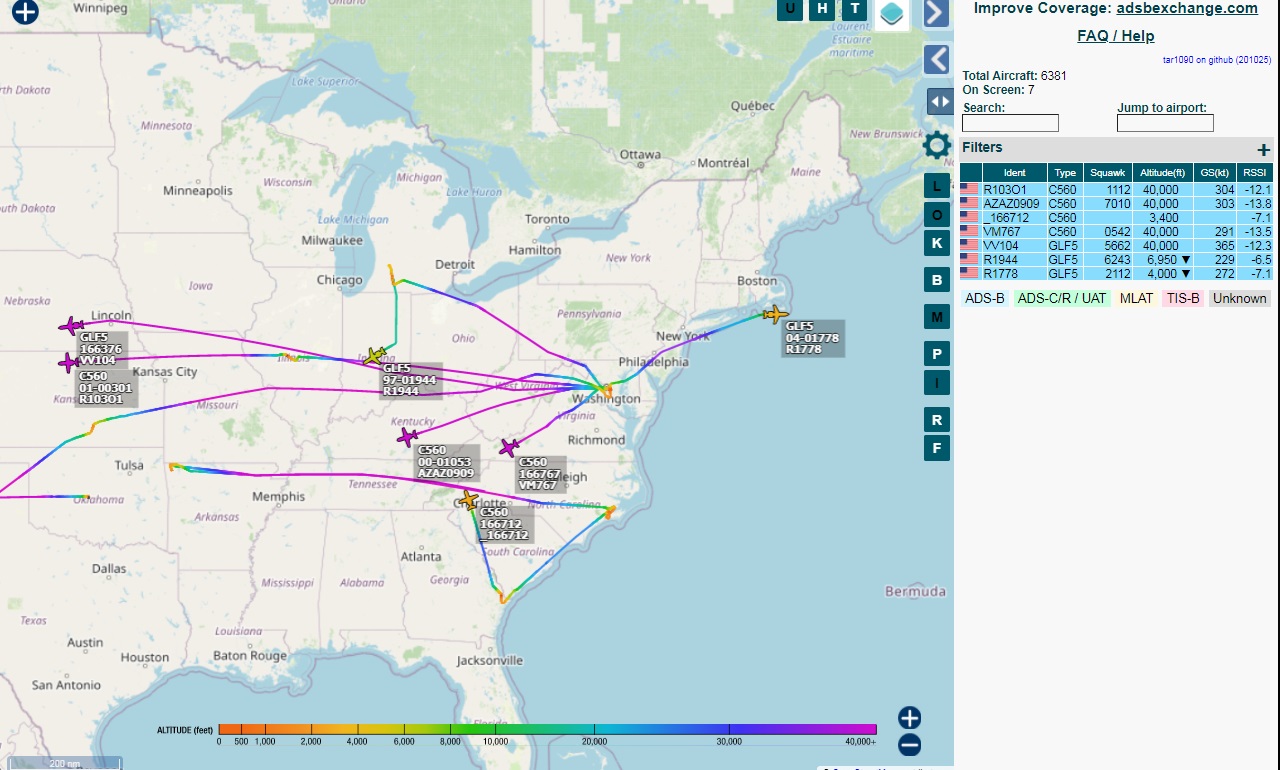Toggle the H map button
The width and height of the screenshot is (1280, 770).
[822, 9]
